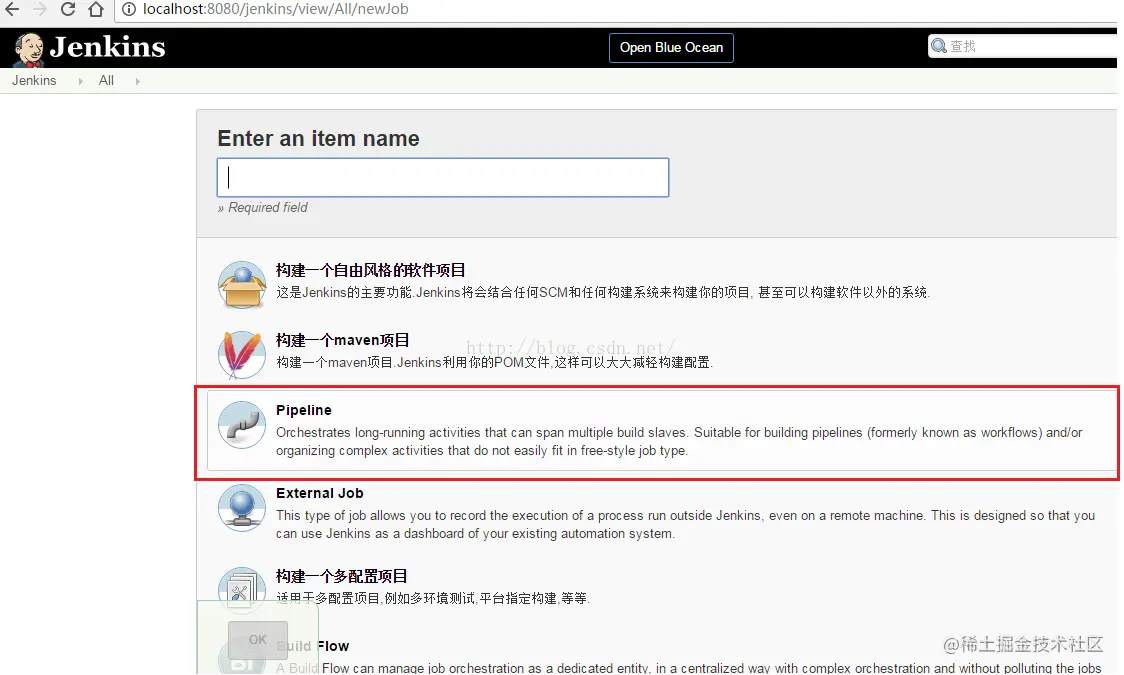Click the freestyle project description text
The width and height of the screenshot is (1124, 675).
[x=603, y=292]
